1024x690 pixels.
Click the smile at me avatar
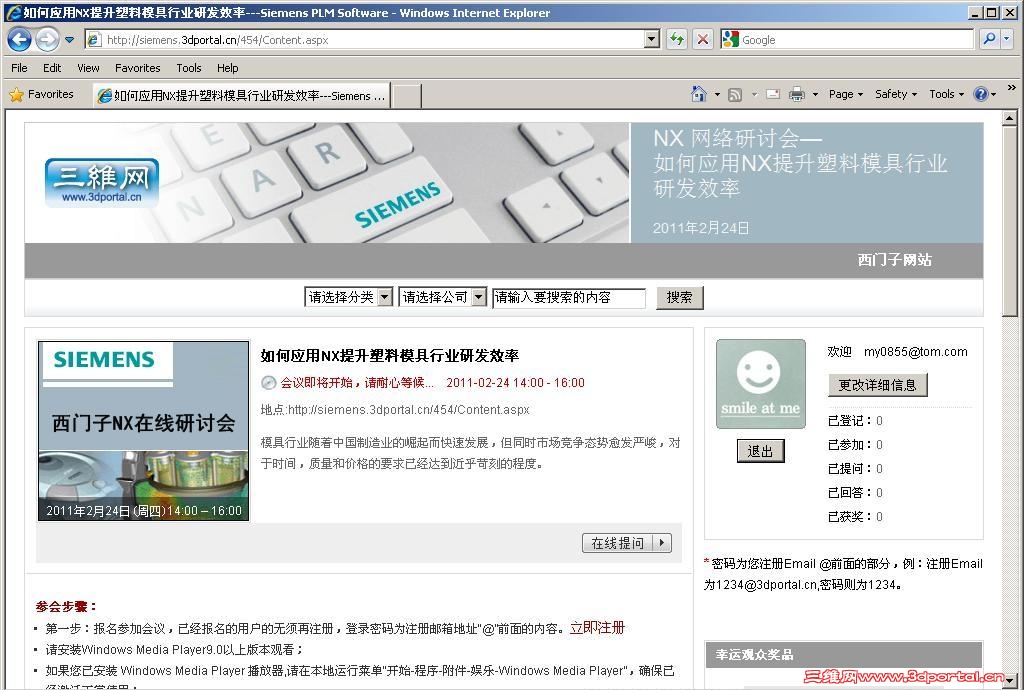(761, 384)
